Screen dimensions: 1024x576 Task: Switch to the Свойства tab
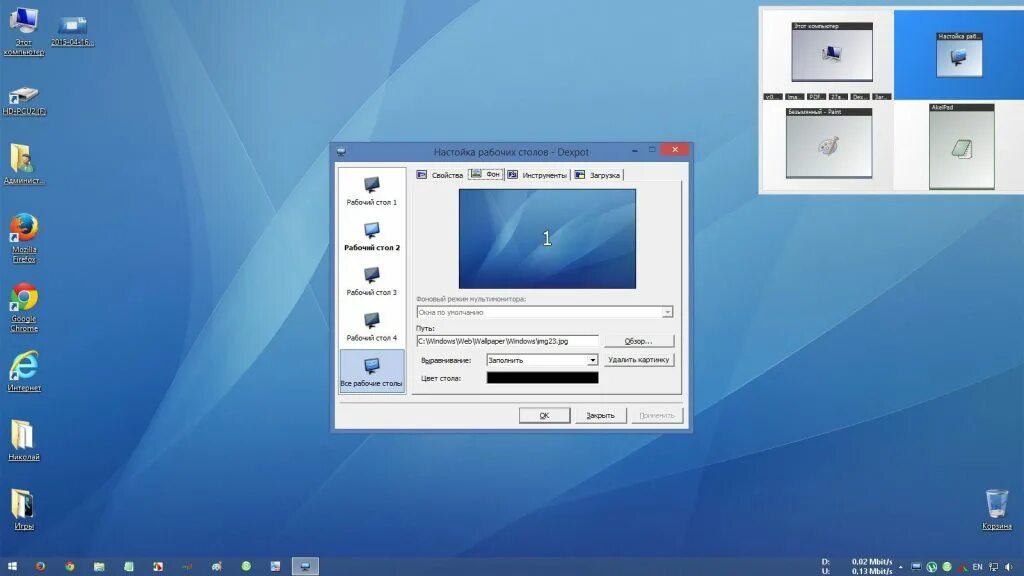440,175
